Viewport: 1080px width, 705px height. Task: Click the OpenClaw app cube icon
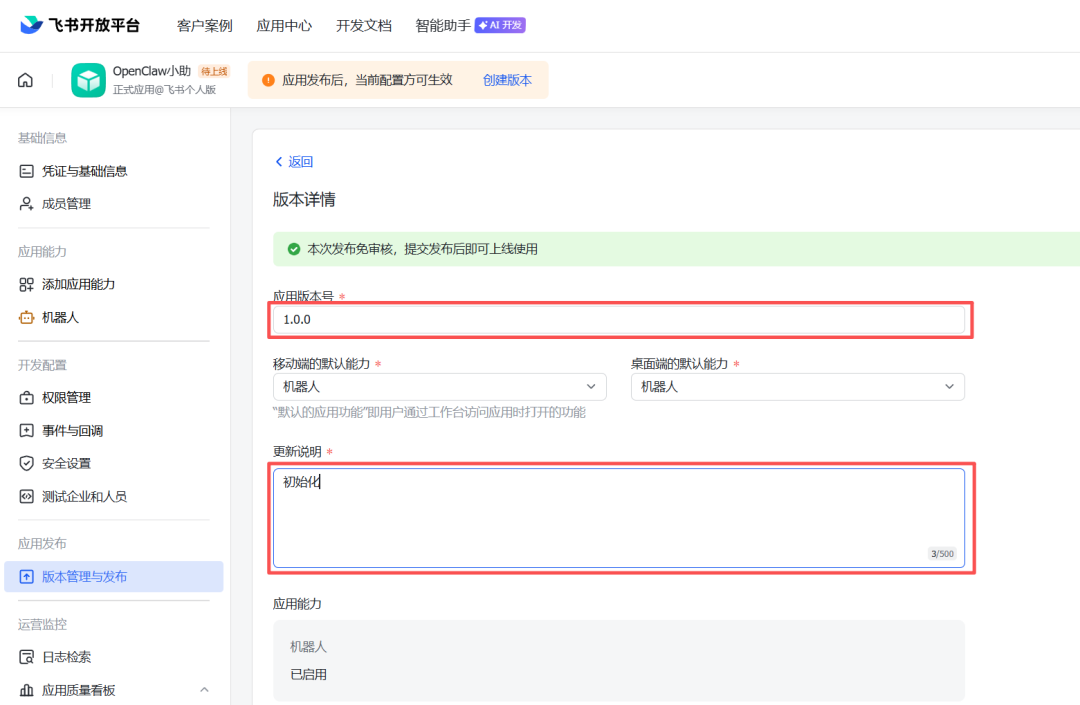click(x=88, y=80)
